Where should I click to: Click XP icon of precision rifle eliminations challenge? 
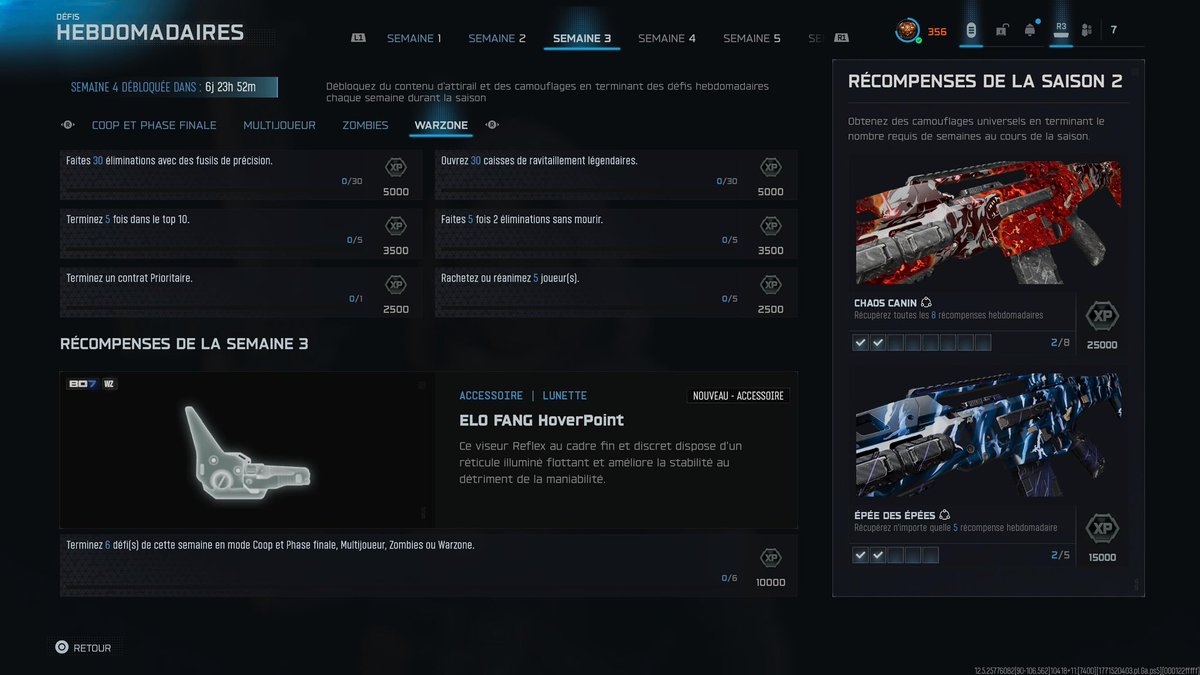[x=396, y=167]
